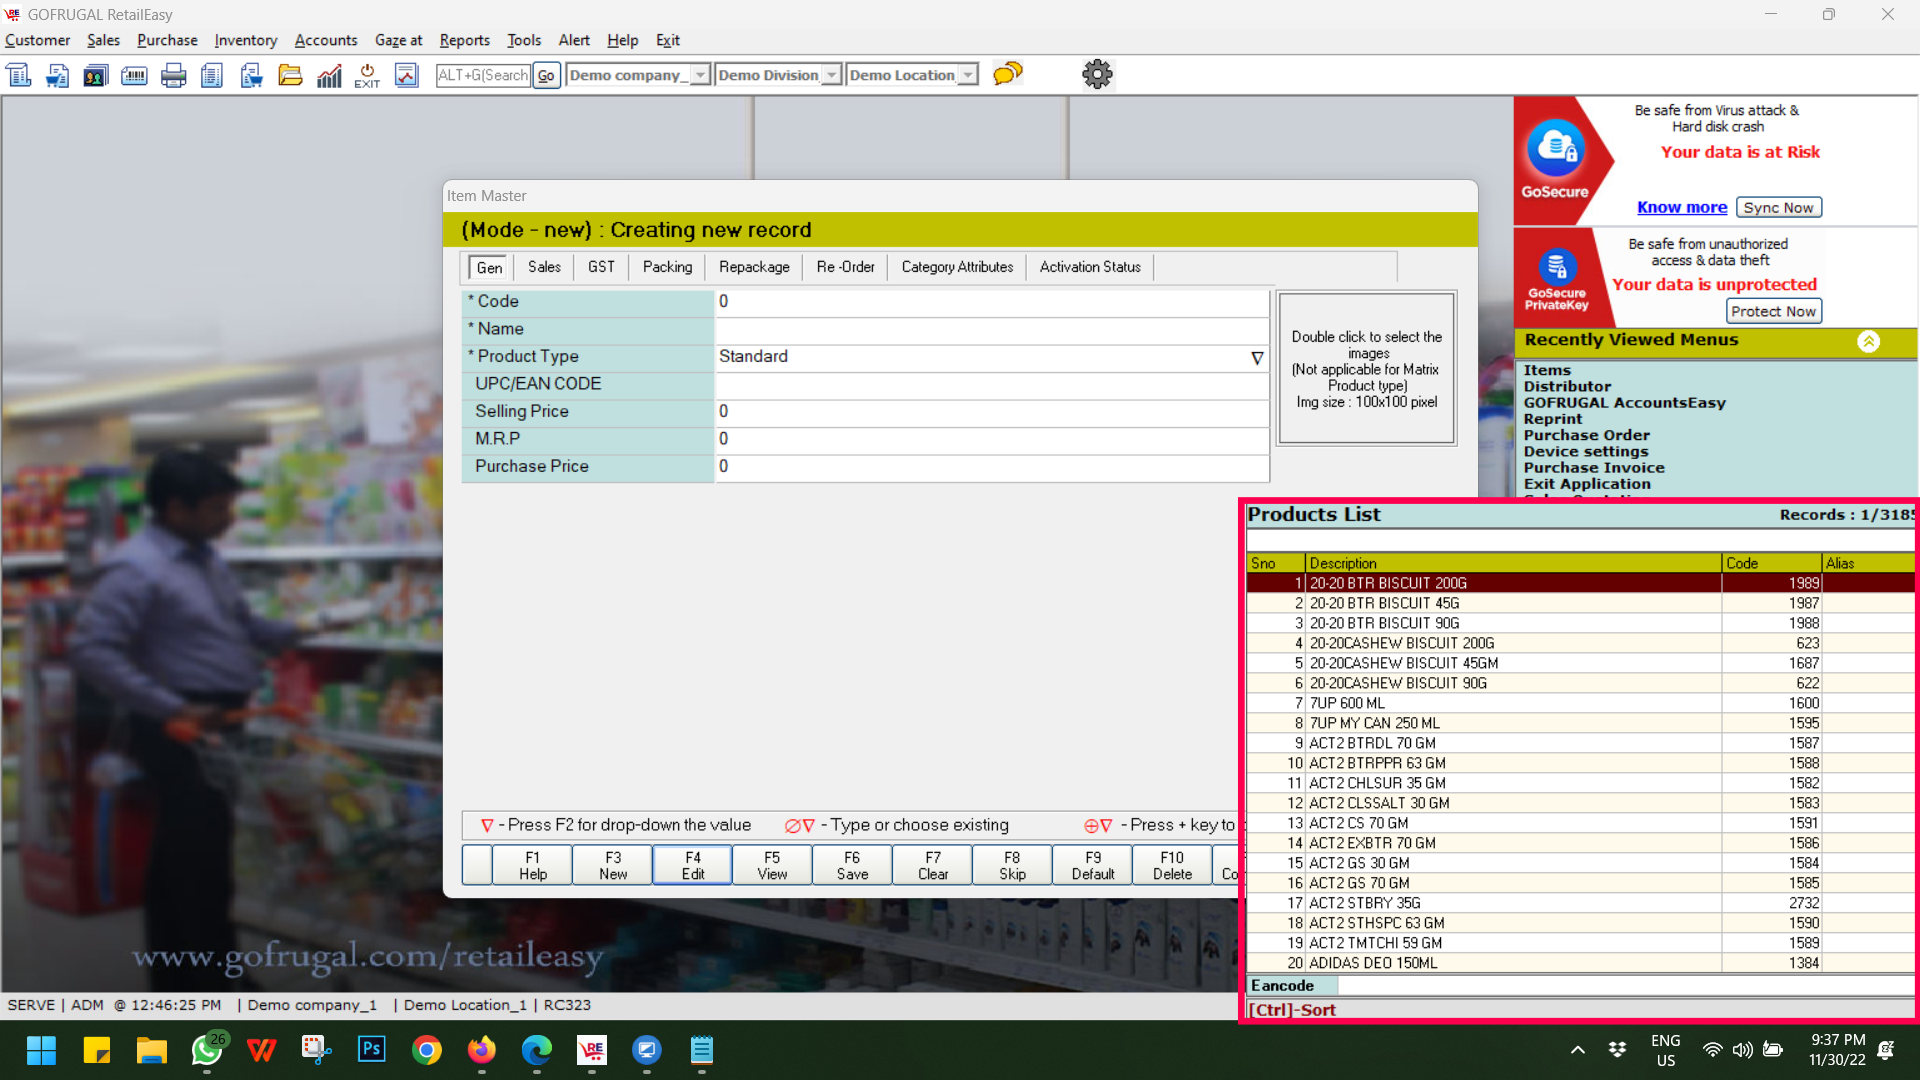This screenshot has width=1920, height=1080.
Task: Click the barcode icon in toolbar
Action: point(134,75)
